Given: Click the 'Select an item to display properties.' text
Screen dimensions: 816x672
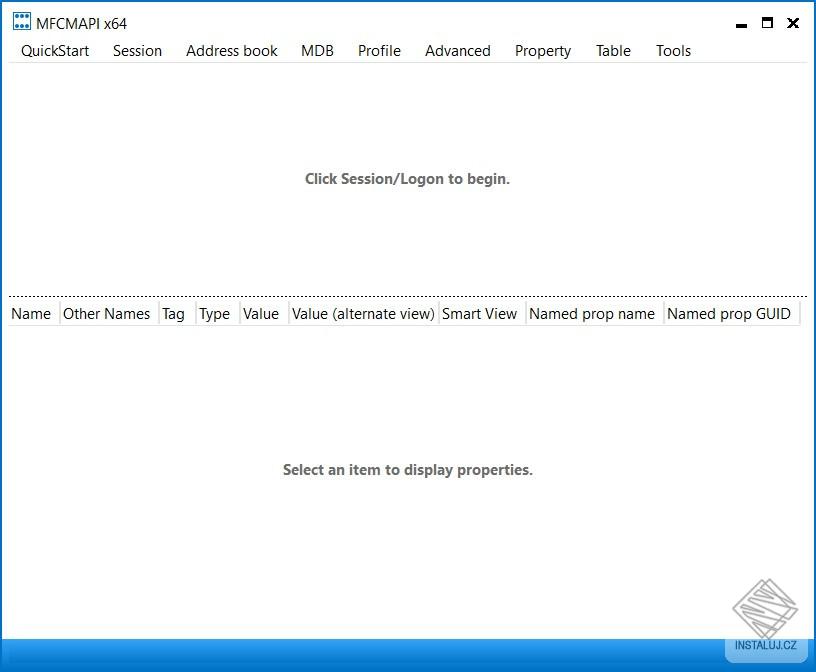Looking at the screenshot, I should (x=407, y=470).
